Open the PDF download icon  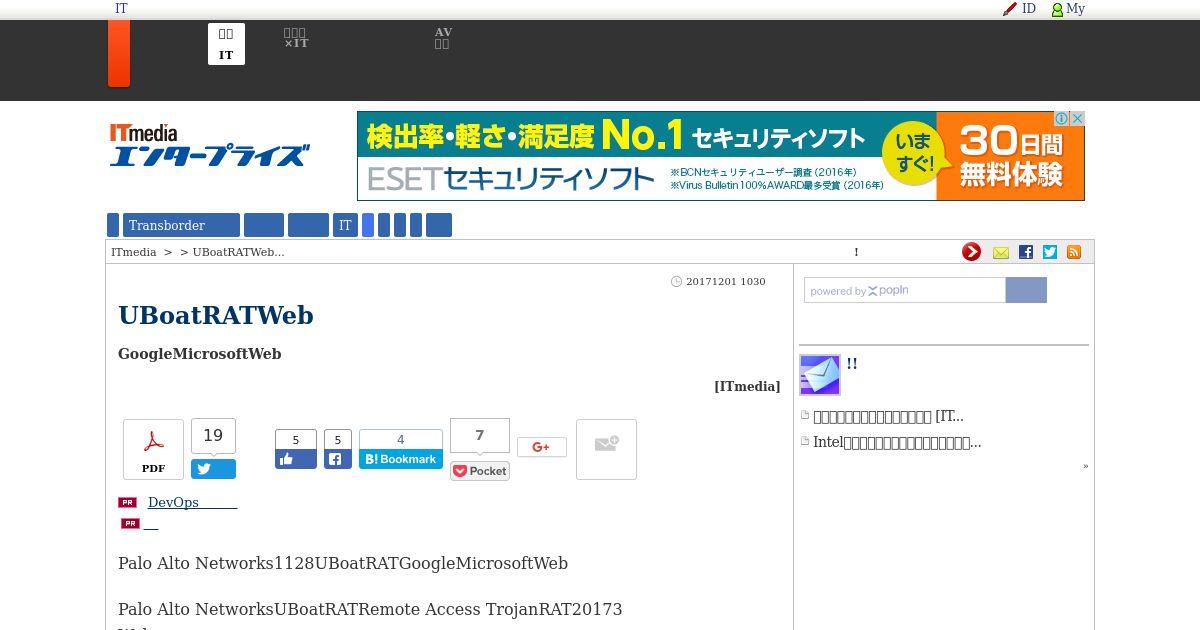(153, 449)
